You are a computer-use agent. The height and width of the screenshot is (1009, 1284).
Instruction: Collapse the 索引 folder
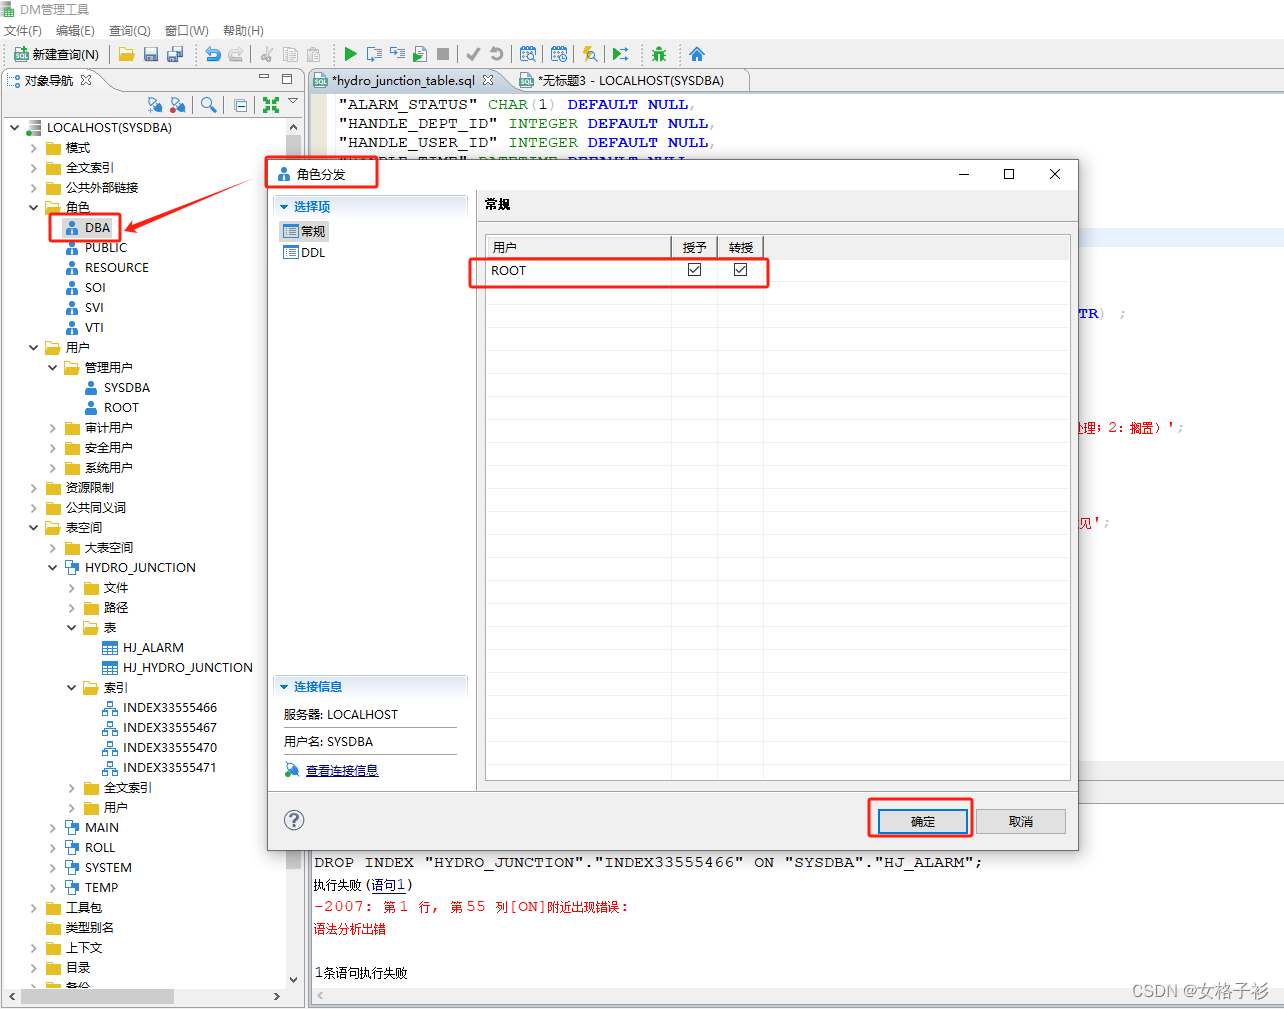(x=71, y=688)
